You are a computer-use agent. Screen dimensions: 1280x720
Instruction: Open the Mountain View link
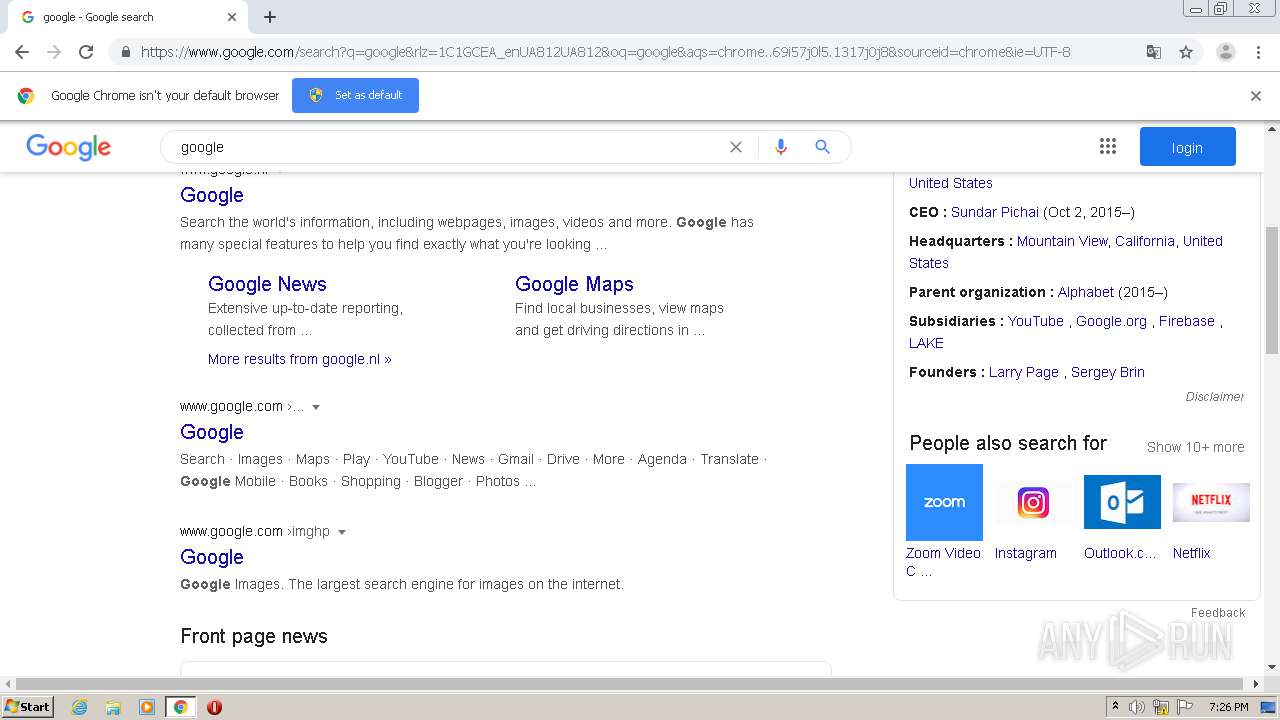[x=1062, y=241]
